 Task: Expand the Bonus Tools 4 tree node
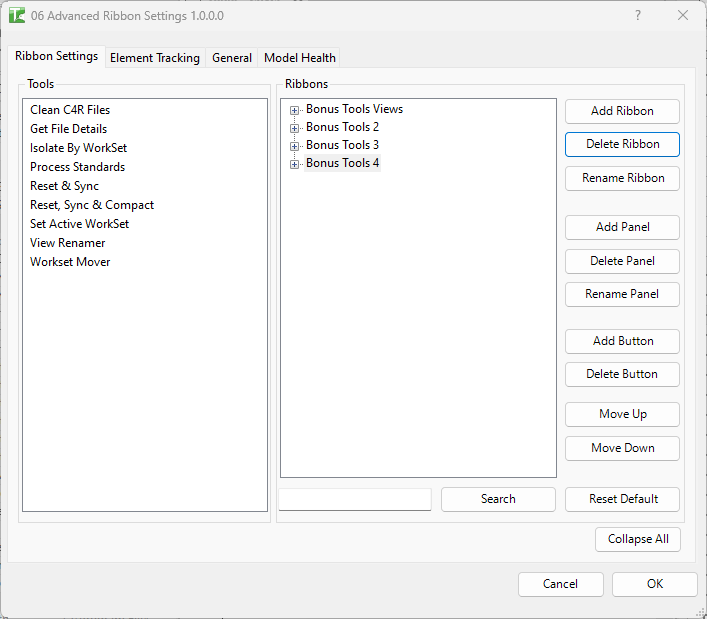(295, 164)
